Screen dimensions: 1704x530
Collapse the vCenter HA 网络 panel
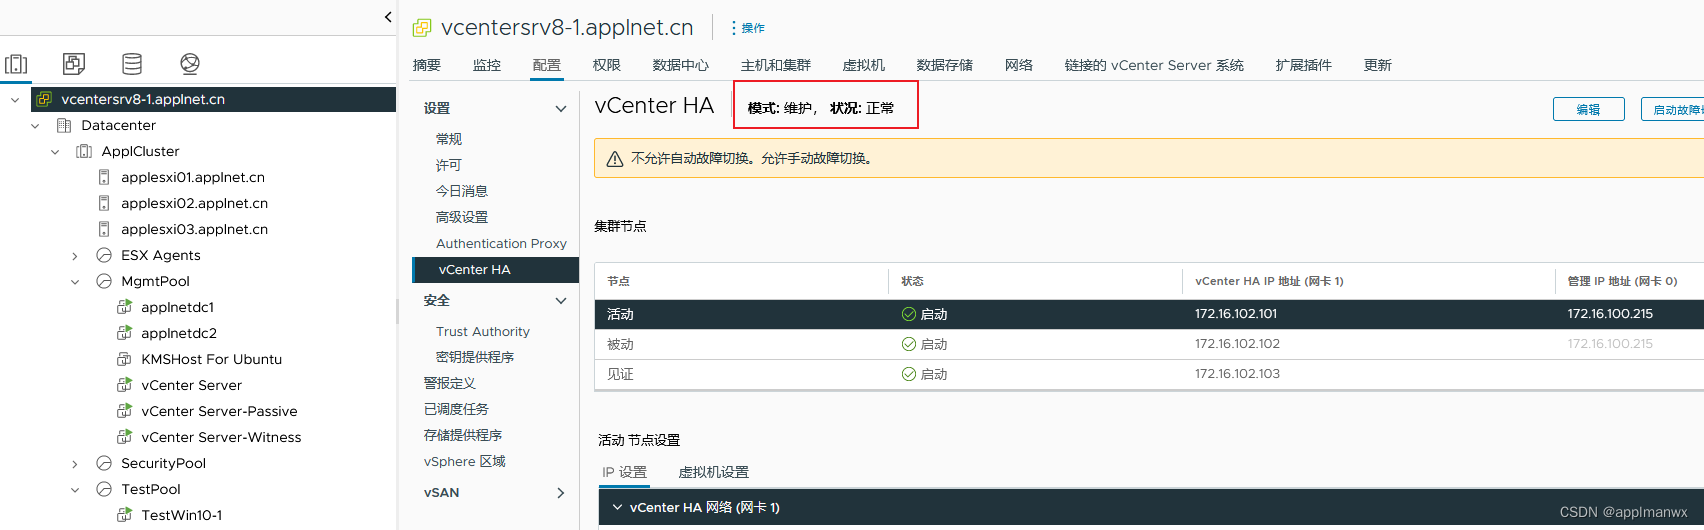617,508
